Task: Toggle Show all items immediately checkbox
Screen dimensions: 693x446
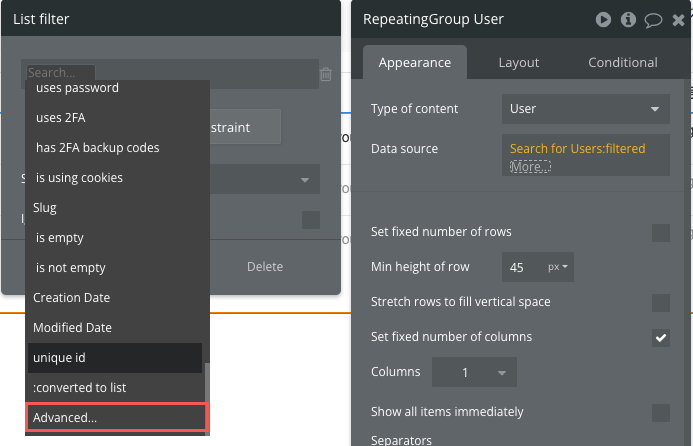Action: point(660,412)
